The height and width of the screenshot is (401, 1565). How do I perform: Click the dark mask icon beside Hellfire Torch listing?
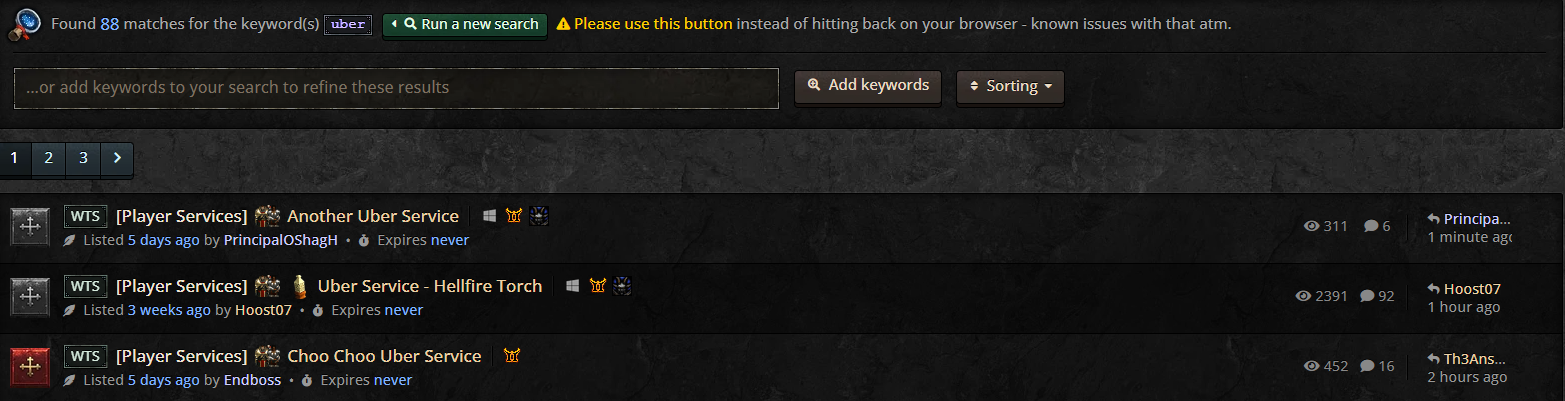pyautogui.click(x=622, y=286)
